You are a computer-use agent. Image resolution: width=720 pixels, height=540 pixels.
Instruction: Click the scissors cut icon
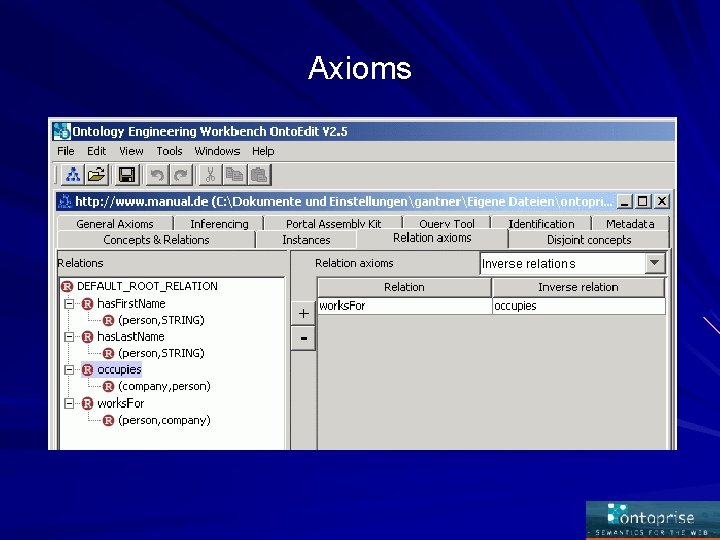211,175
